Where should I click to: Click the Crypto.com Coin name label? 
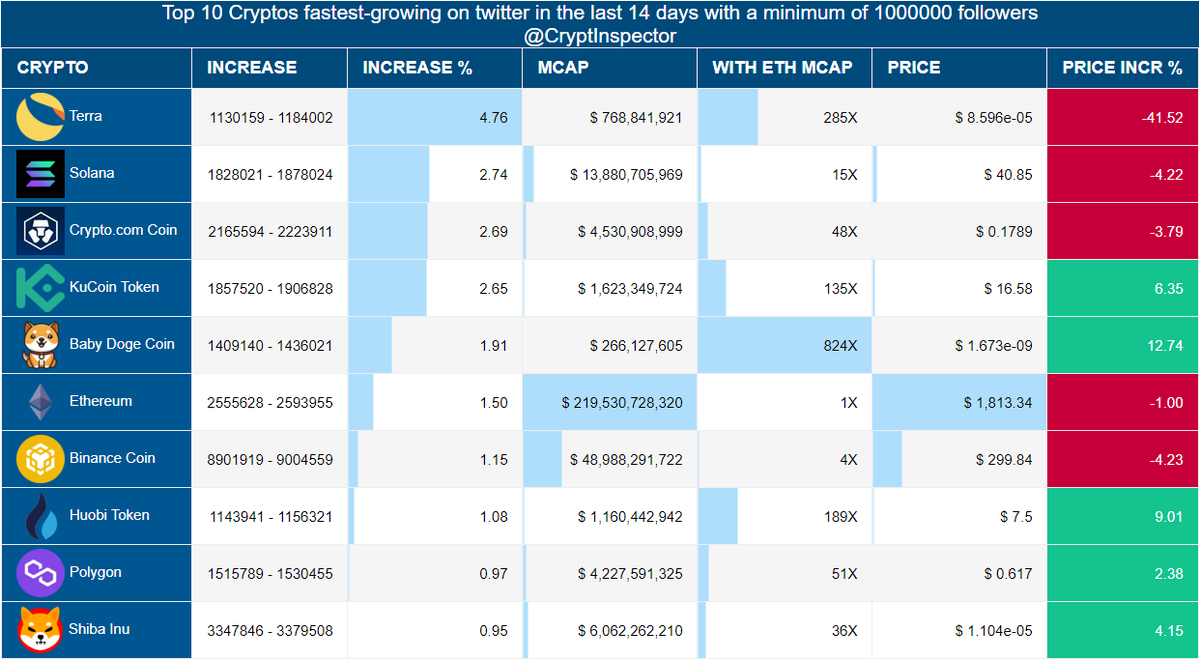pos(123,230)
